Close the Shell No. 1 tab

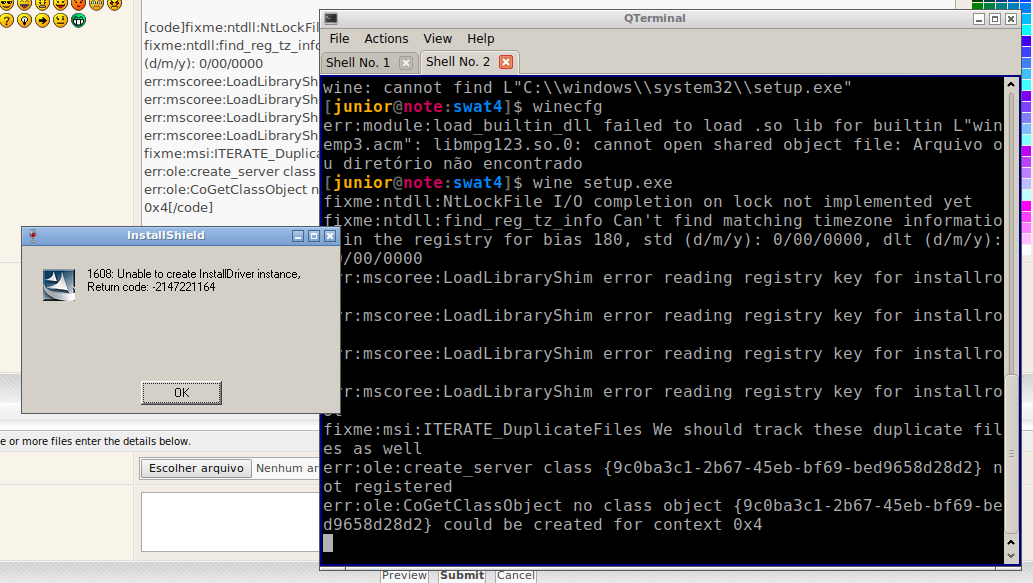406,63
